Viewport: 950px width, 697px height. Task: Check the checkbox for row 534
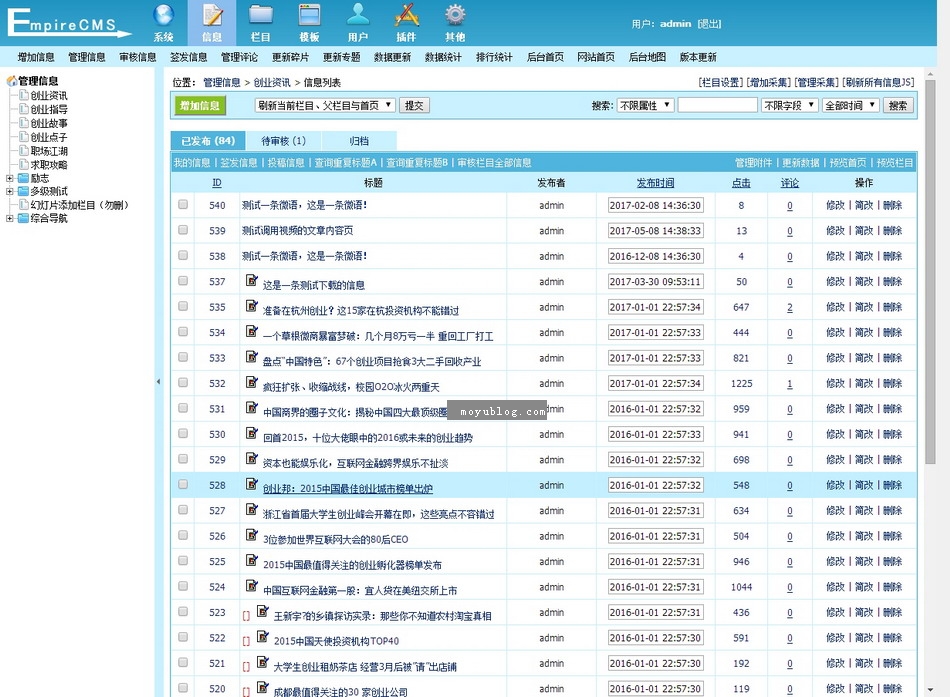(x=183, y=332)
